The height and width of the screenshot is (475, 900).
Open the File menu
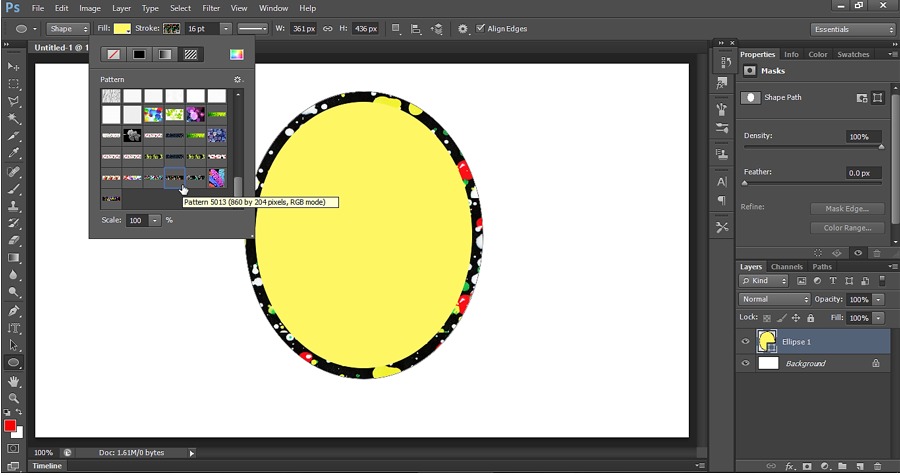[x=38, y=8]
